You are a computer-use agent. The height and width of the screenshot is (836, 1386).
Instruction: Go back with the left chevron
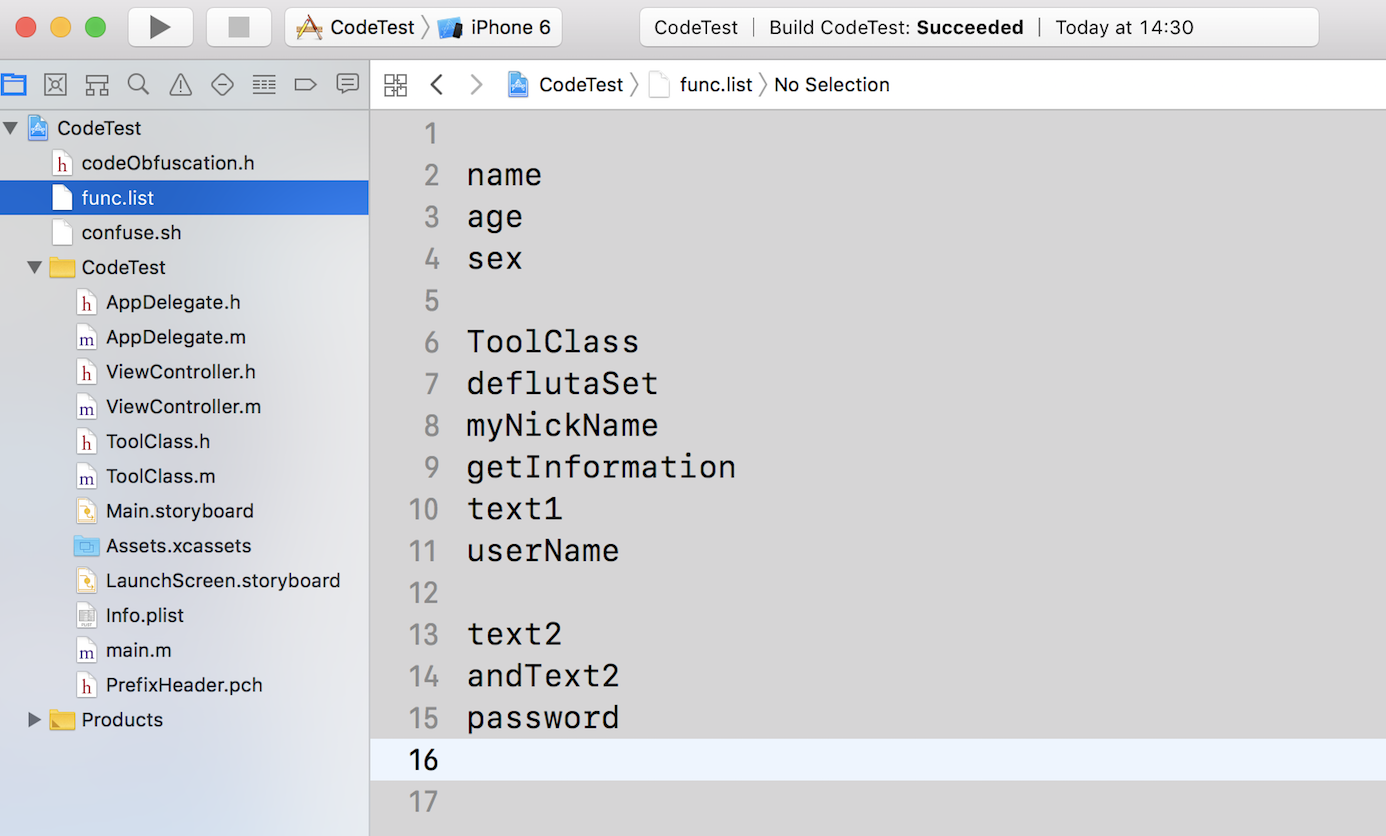click(436, 85)
